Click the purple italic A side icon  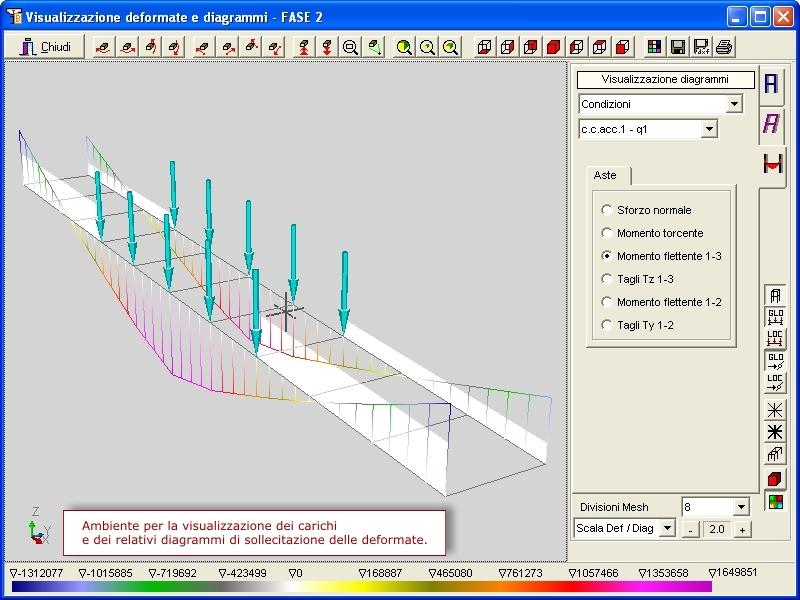click(772, 124)
